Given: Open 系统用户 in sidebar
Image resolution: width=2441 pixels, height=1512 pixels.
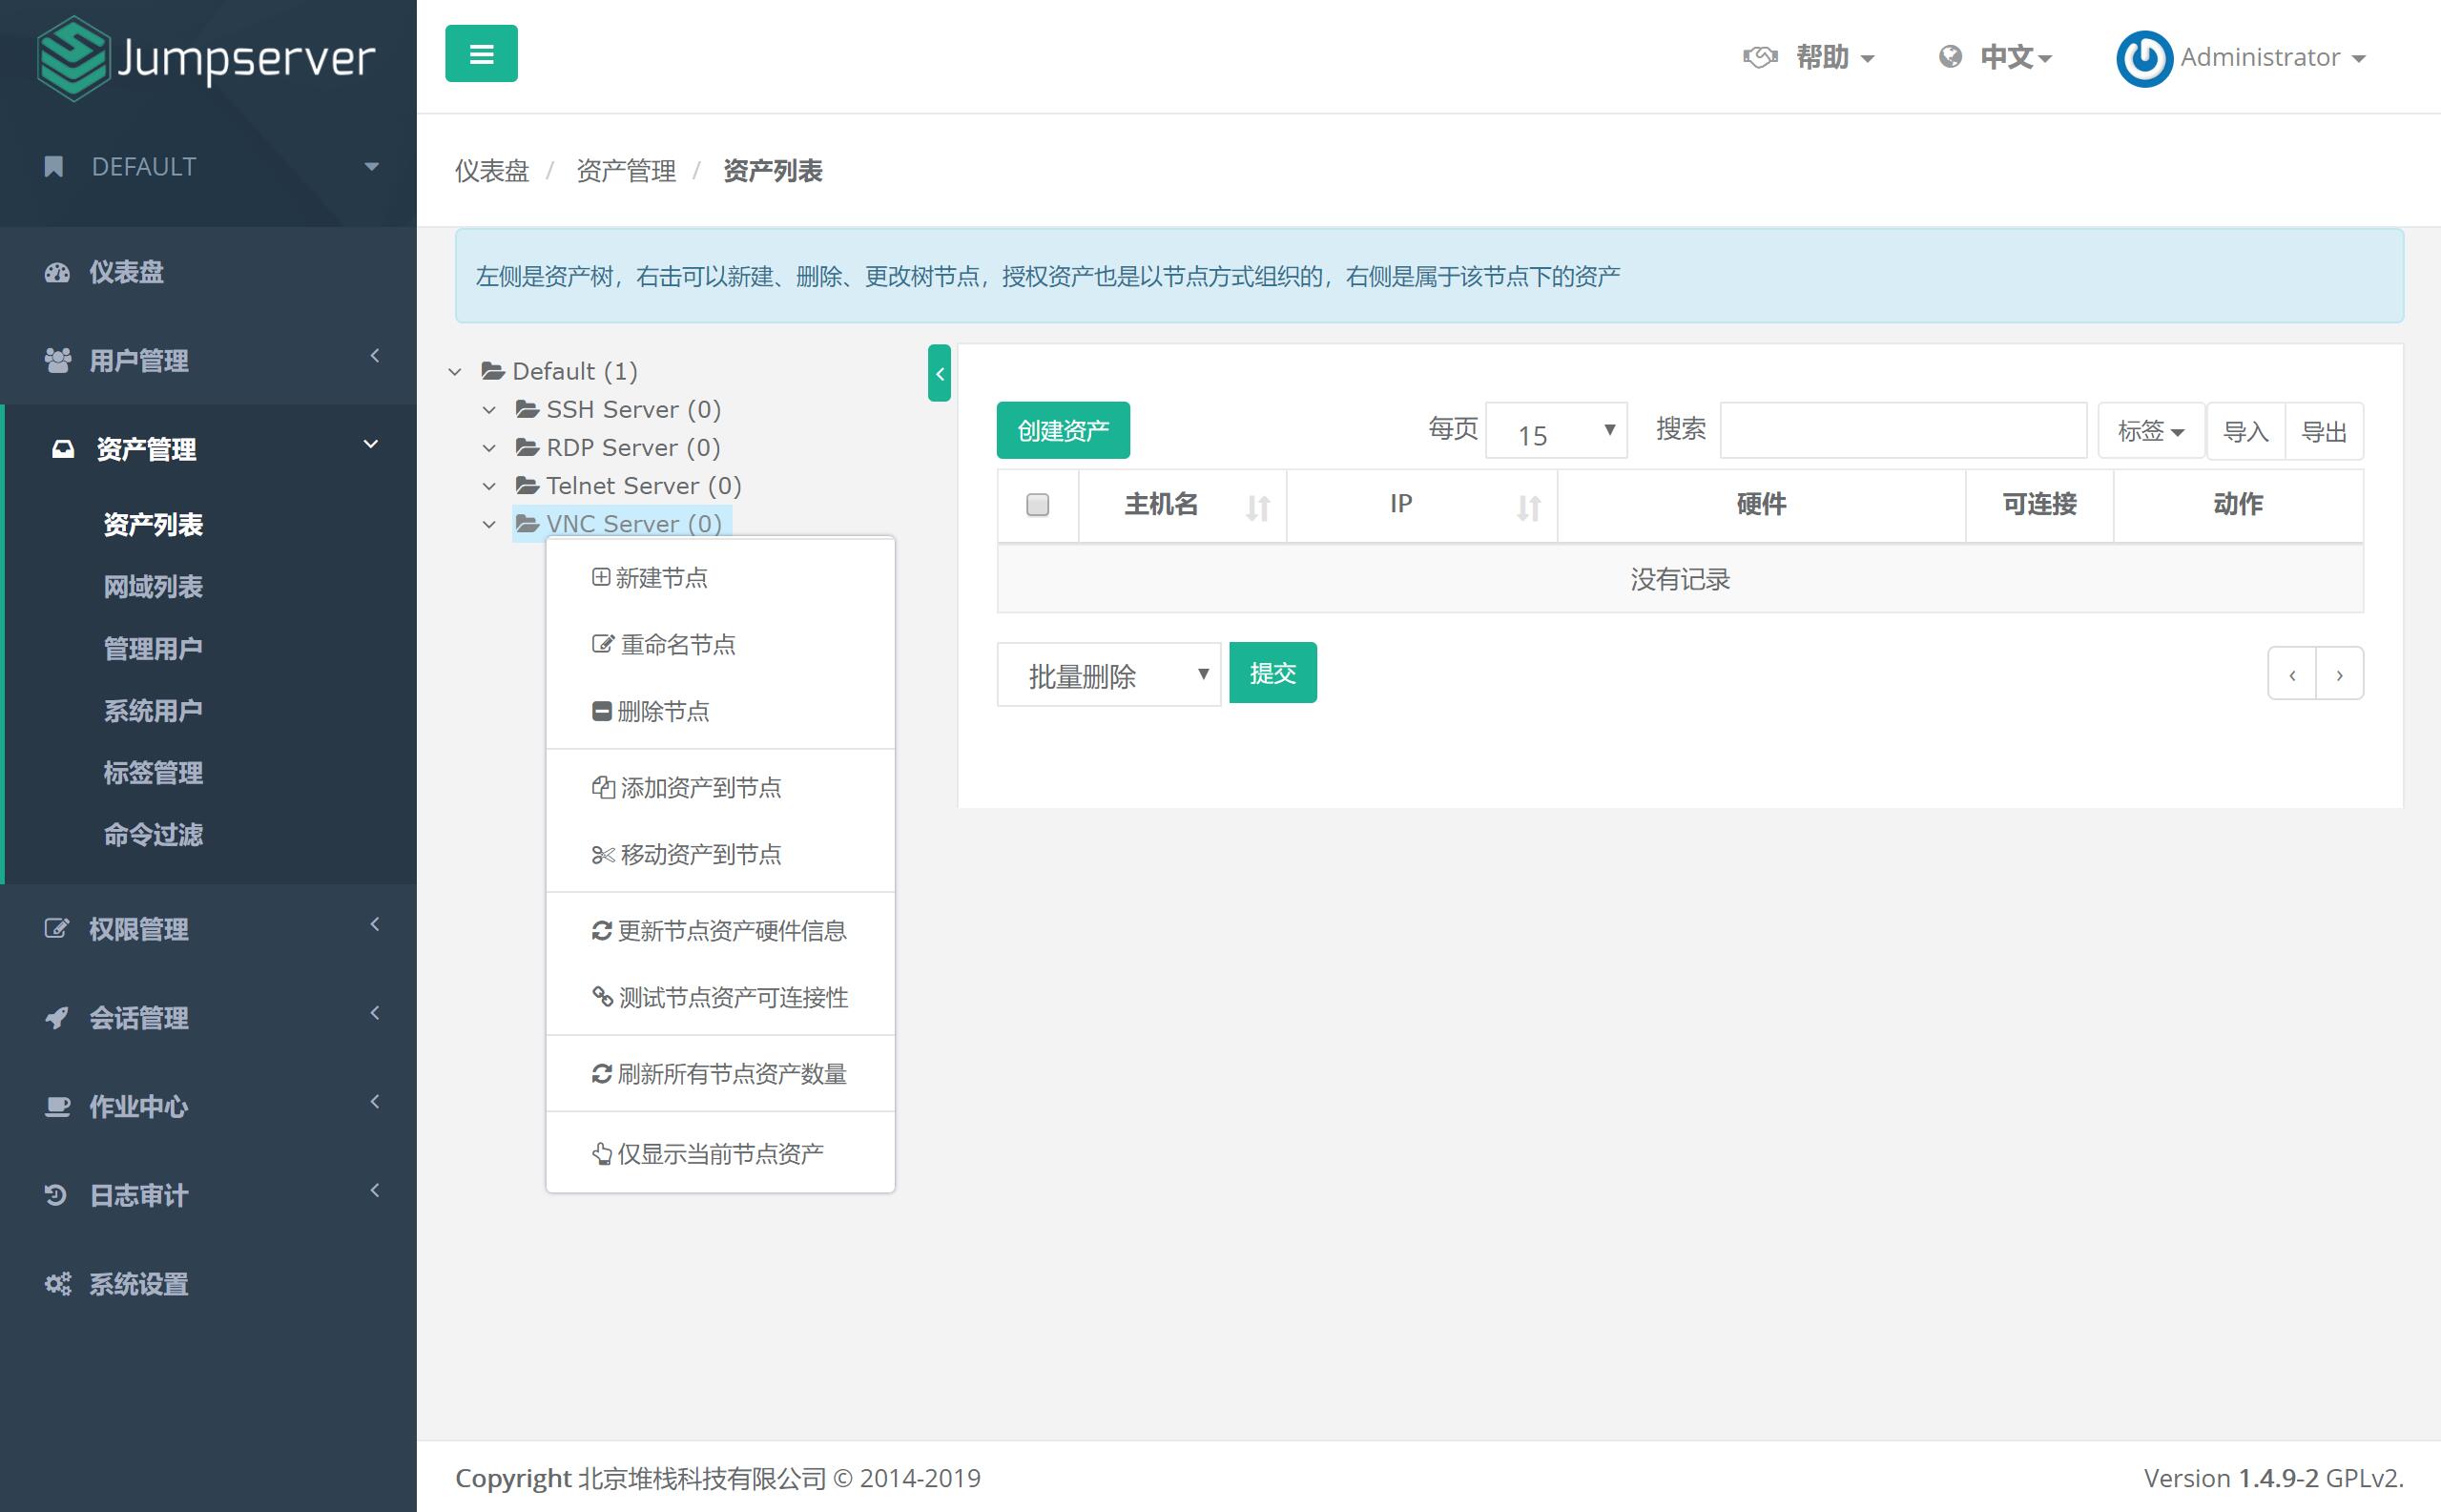Looking at the screenshot, I should pos(153,711).
